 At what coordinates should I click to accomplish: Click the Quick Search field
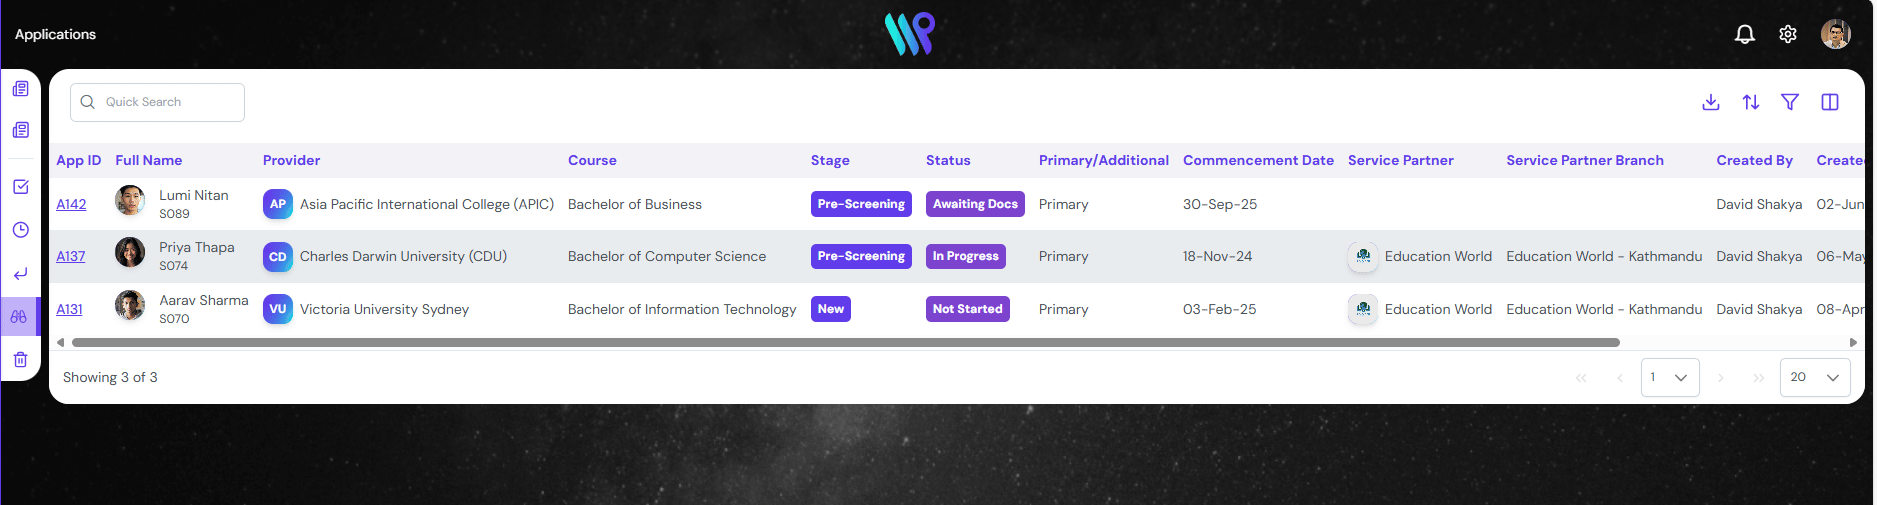tap(158, 102)
